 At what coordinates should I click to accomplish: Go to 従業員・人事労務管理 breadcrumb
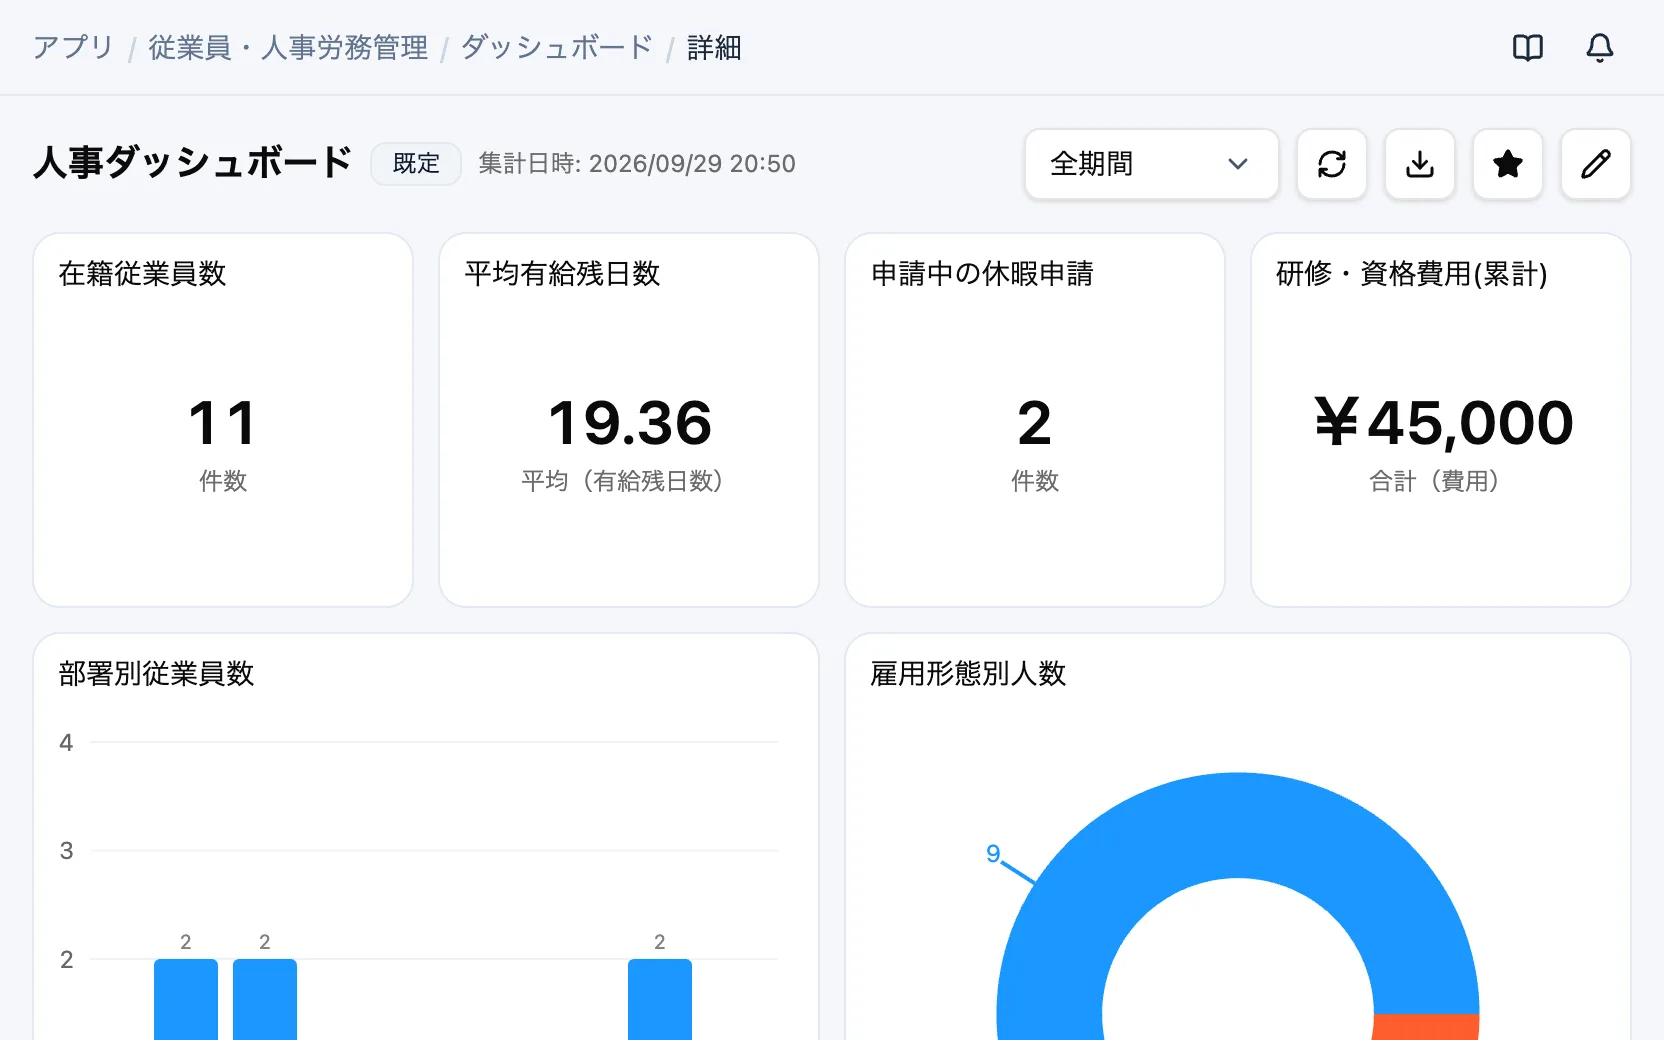288,48
